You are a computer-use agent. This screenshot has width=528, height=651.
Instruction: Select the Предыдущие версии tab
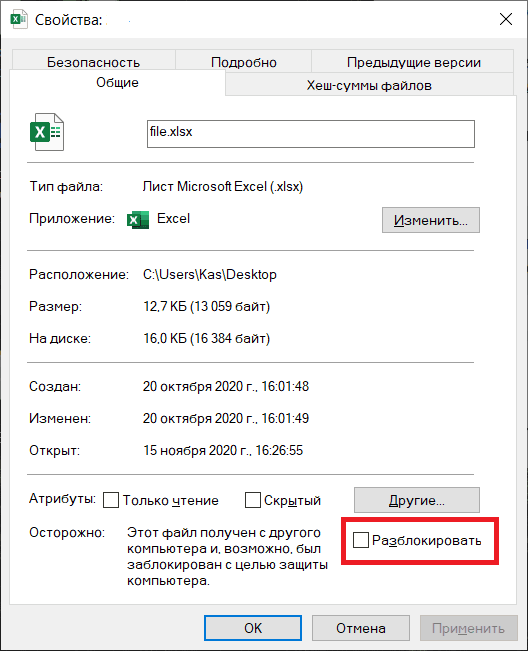(413, 61)
